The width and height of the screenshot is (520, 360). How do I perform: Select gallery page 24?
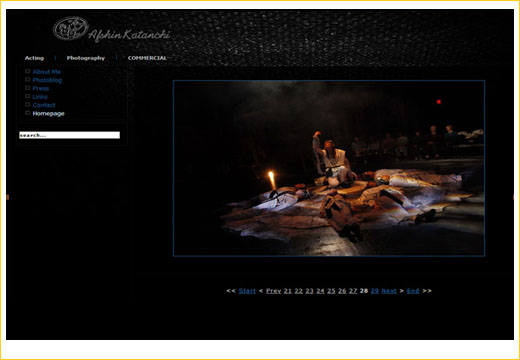coord(320,291)
